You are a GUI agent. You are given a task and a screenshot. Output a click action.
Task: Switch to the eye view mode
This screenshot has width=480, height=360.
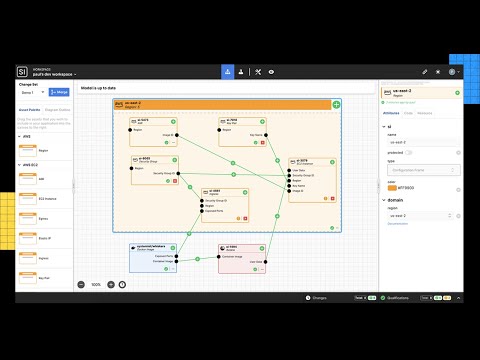[271, 72]
